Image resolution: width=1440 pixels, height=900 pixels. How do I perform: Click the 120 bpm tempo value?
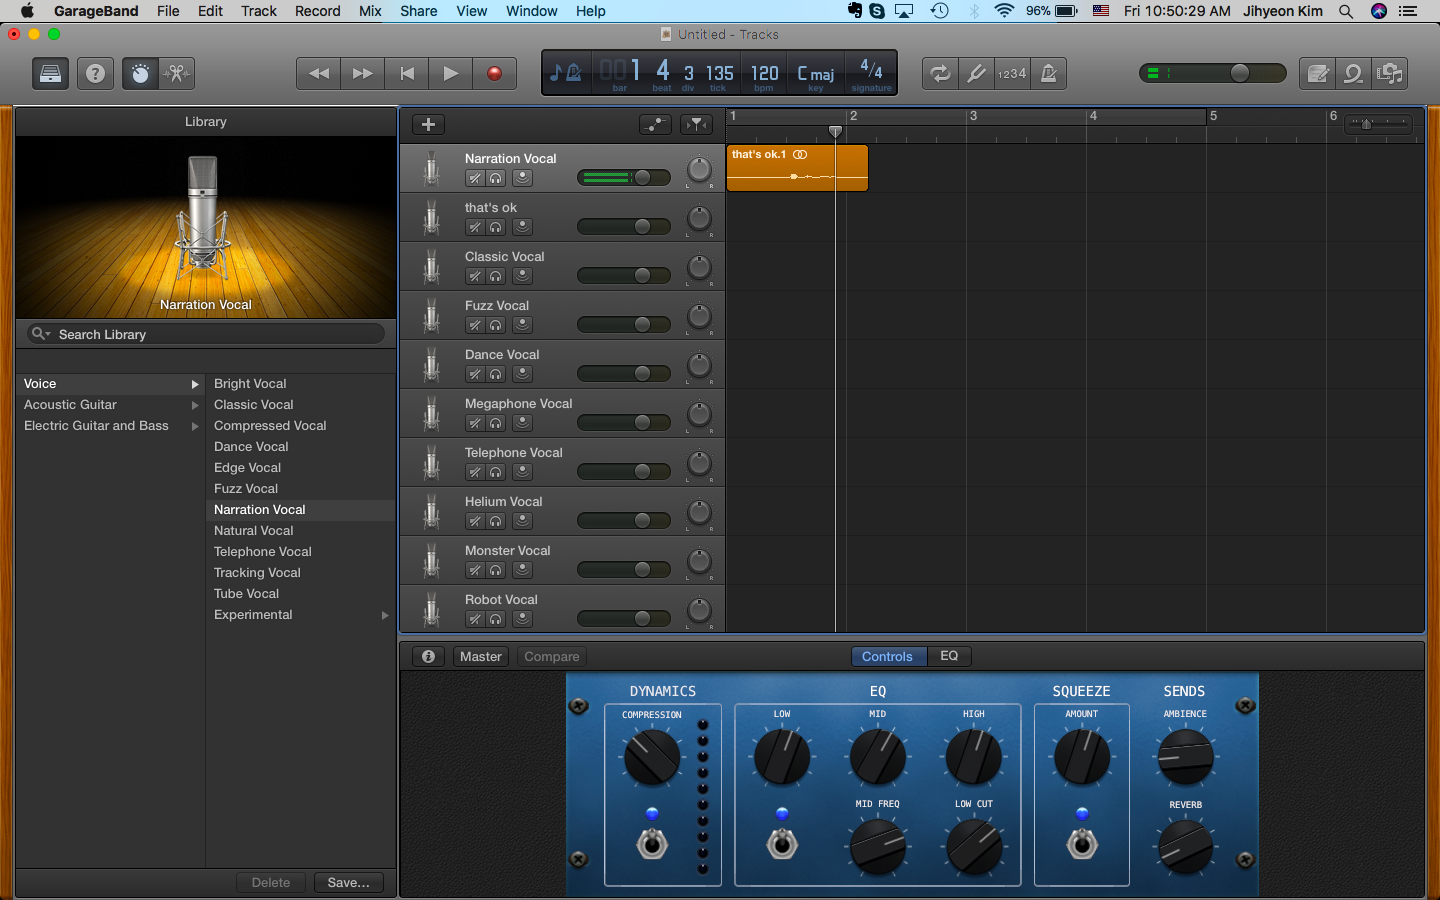(764, 74)
